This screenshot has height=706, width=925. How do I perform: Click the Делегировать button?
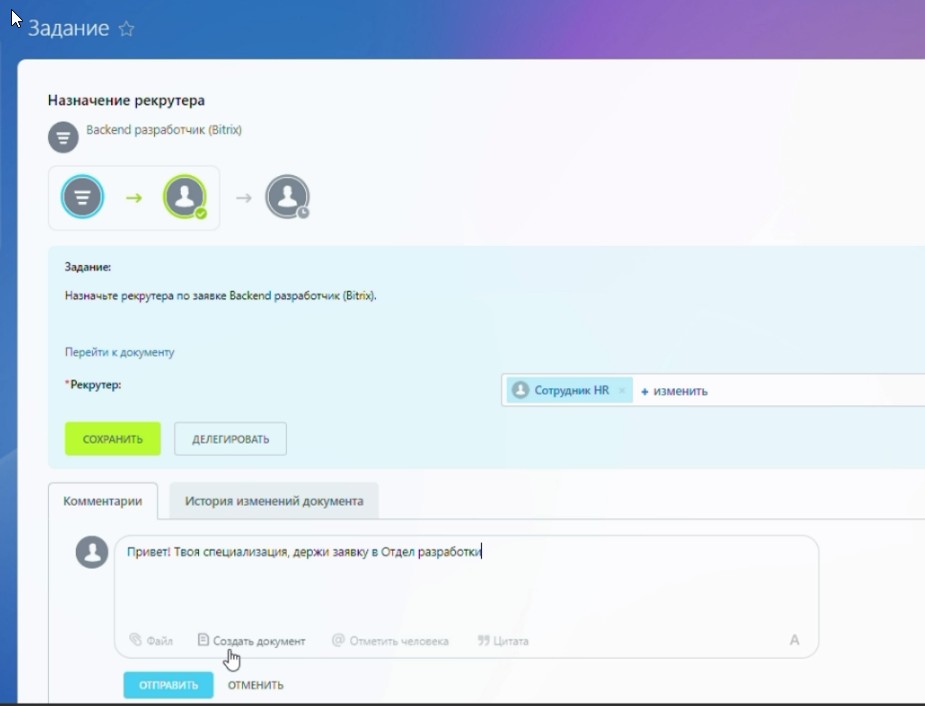pos(231,439)
